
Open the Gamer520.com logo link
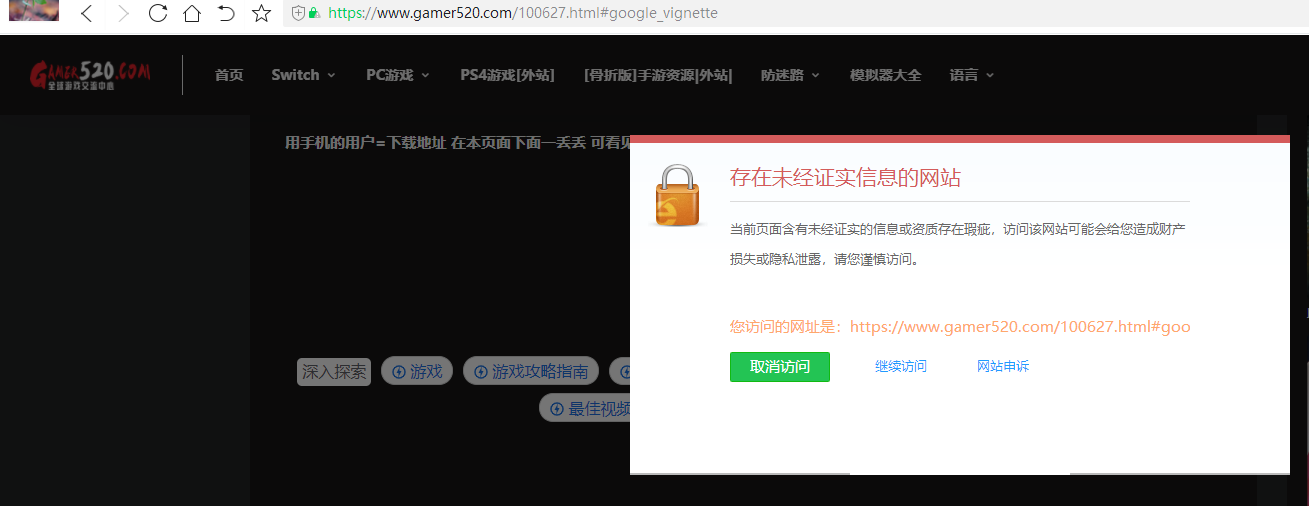[x=91, y=75]
